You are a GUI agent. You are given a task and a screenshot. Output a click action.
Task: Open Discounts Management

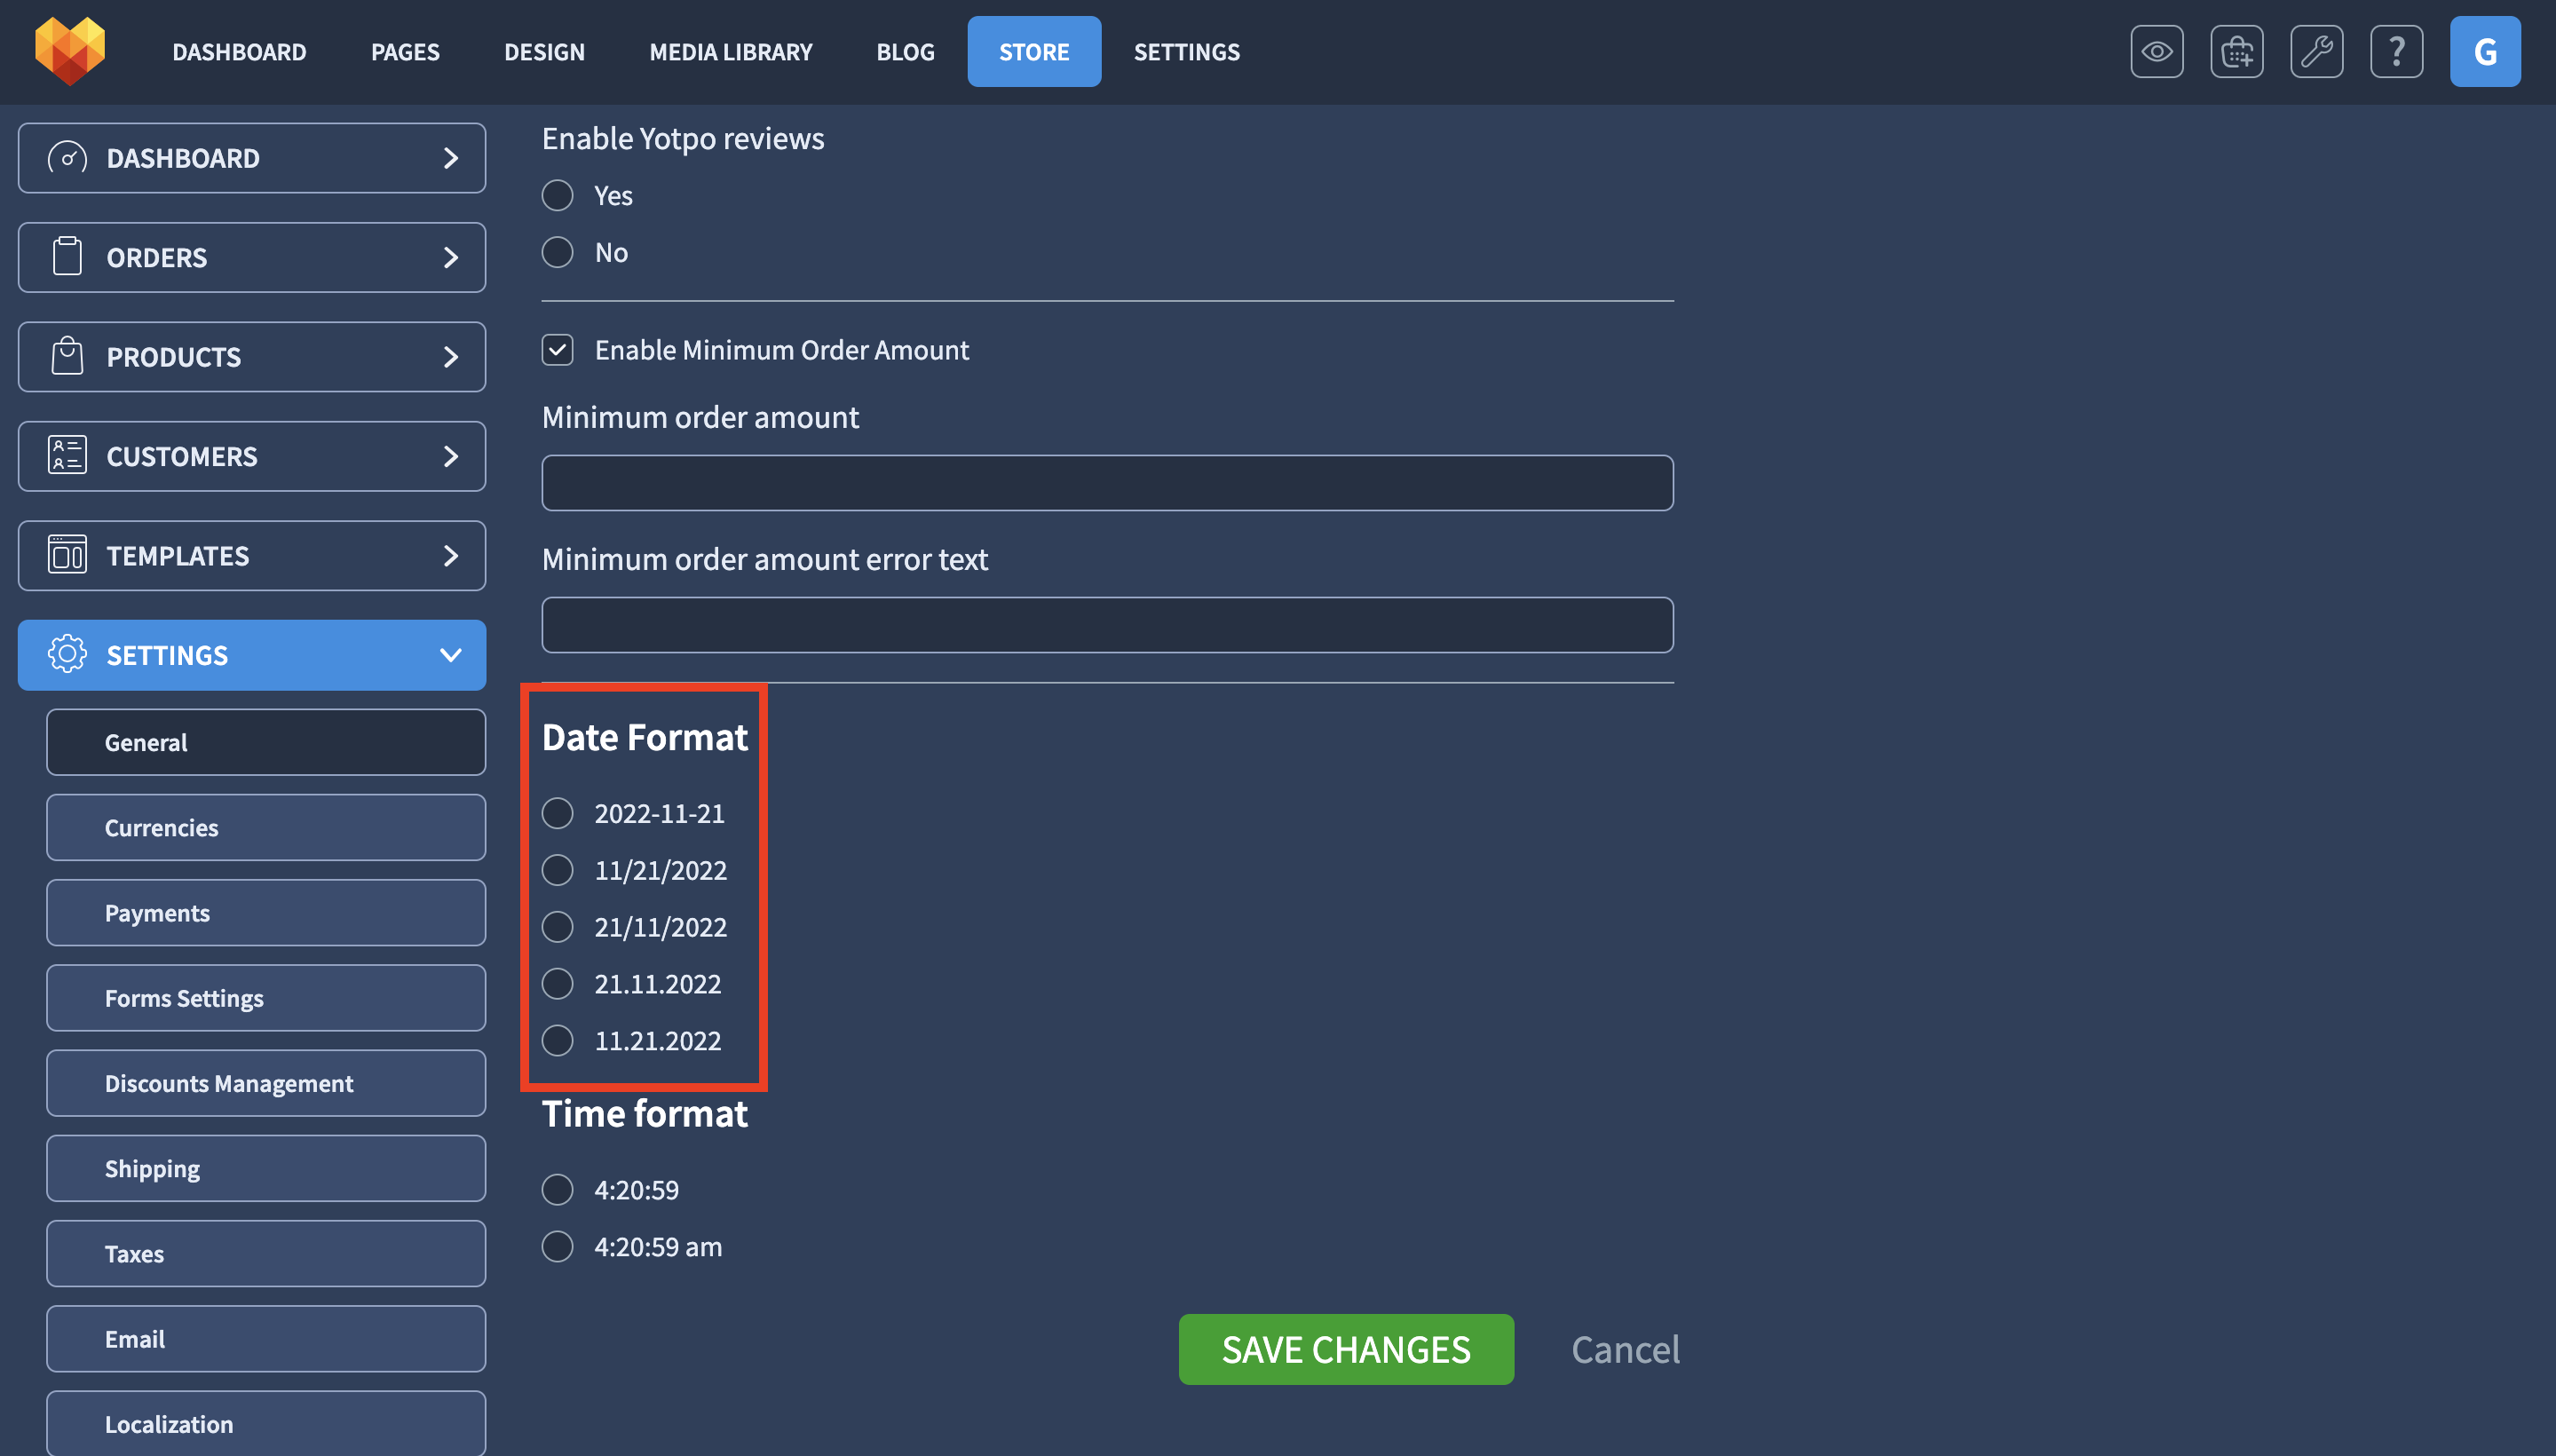pyautogui.click(x=266, y=1083)
